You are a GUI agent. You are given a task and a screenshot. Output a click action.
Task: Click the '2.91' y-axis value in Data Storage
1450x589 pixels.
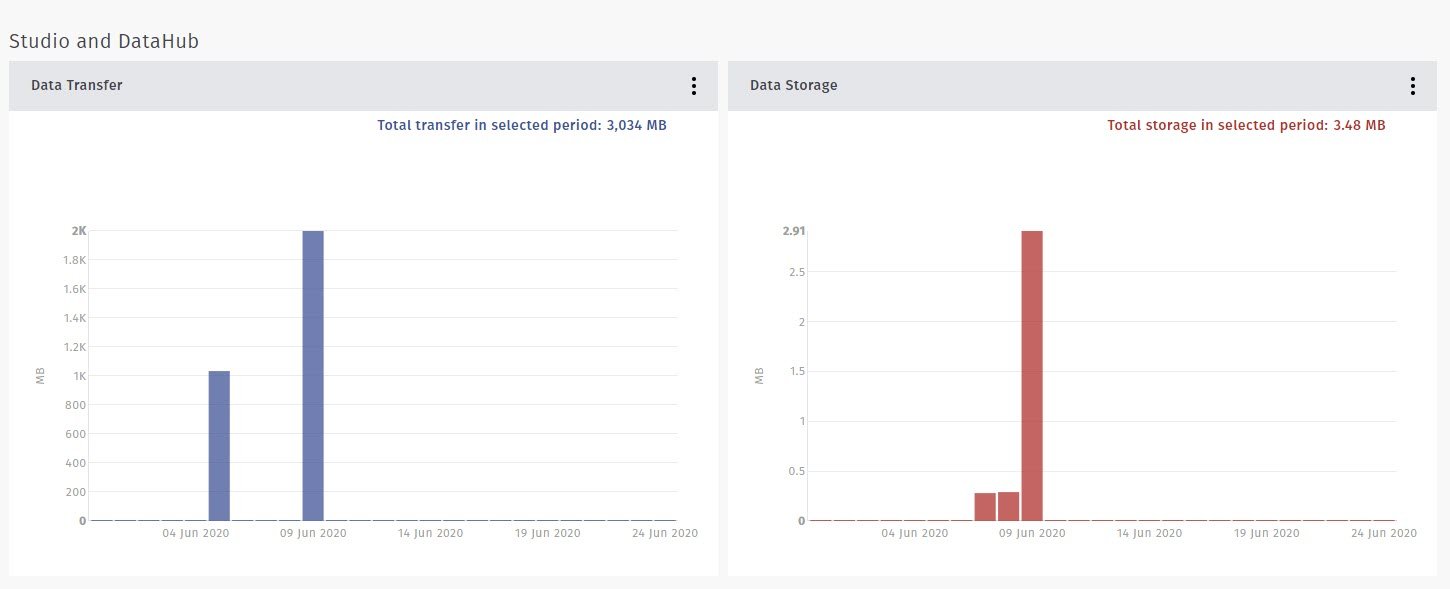click(794, 231)
